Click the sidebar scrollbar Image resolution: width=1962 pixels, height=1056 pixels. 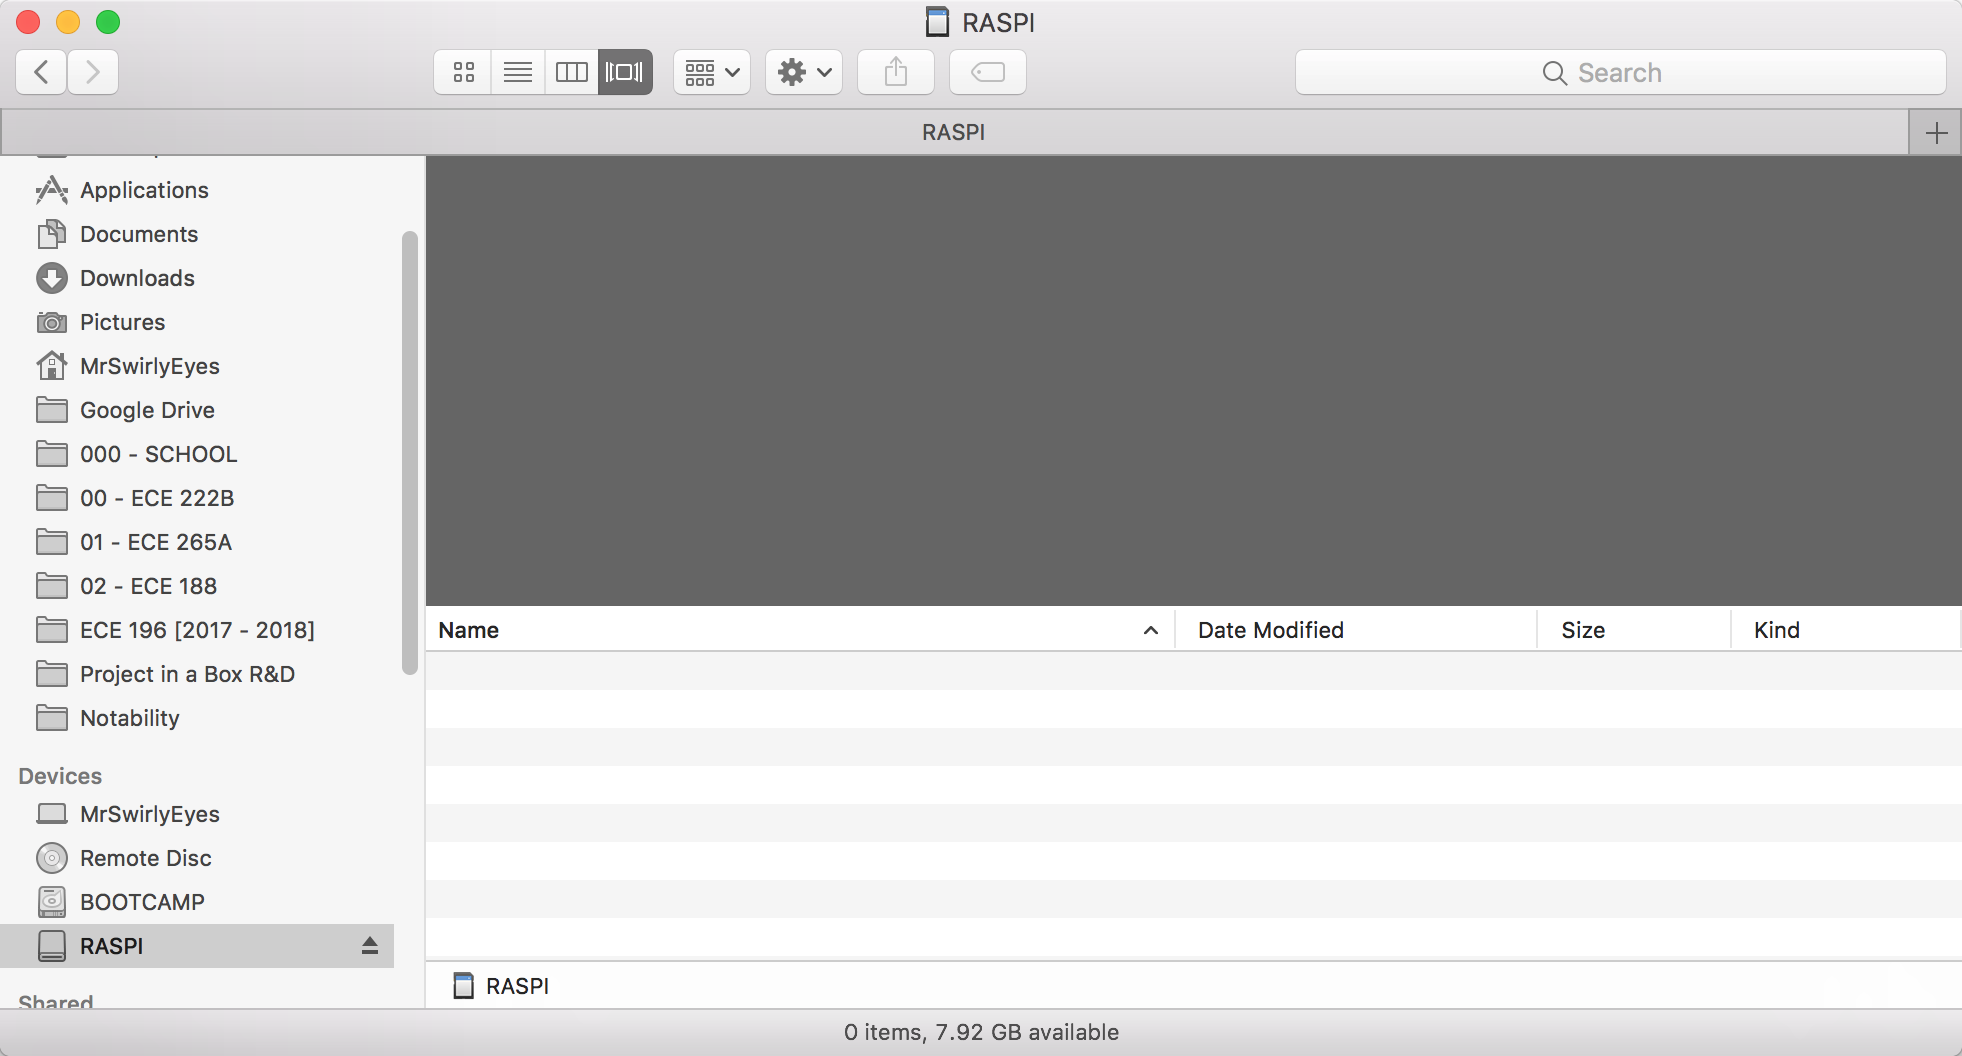[x=408, y=452]
